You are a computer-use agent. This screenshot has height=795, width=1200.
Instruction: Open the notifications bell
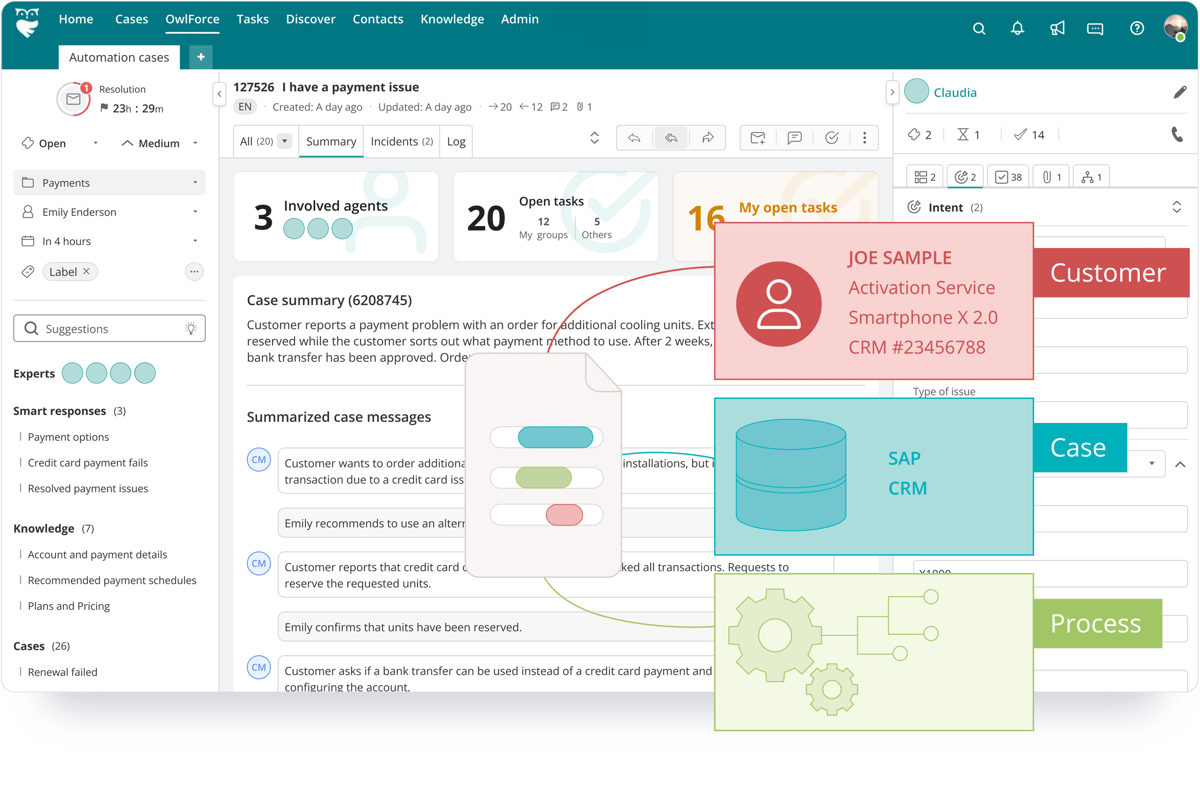[1017, 29]
